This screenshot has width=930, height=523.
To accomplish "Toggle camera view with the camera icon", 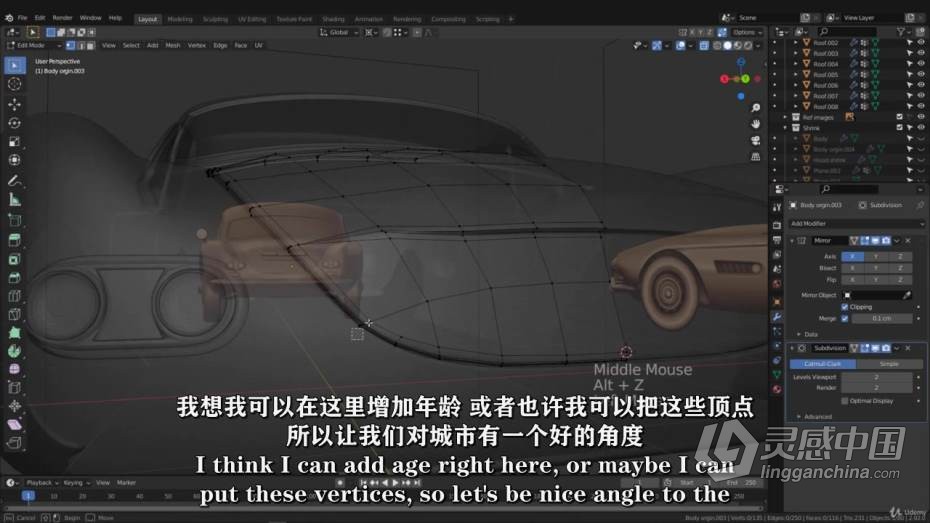I will (x=756, y=141).
